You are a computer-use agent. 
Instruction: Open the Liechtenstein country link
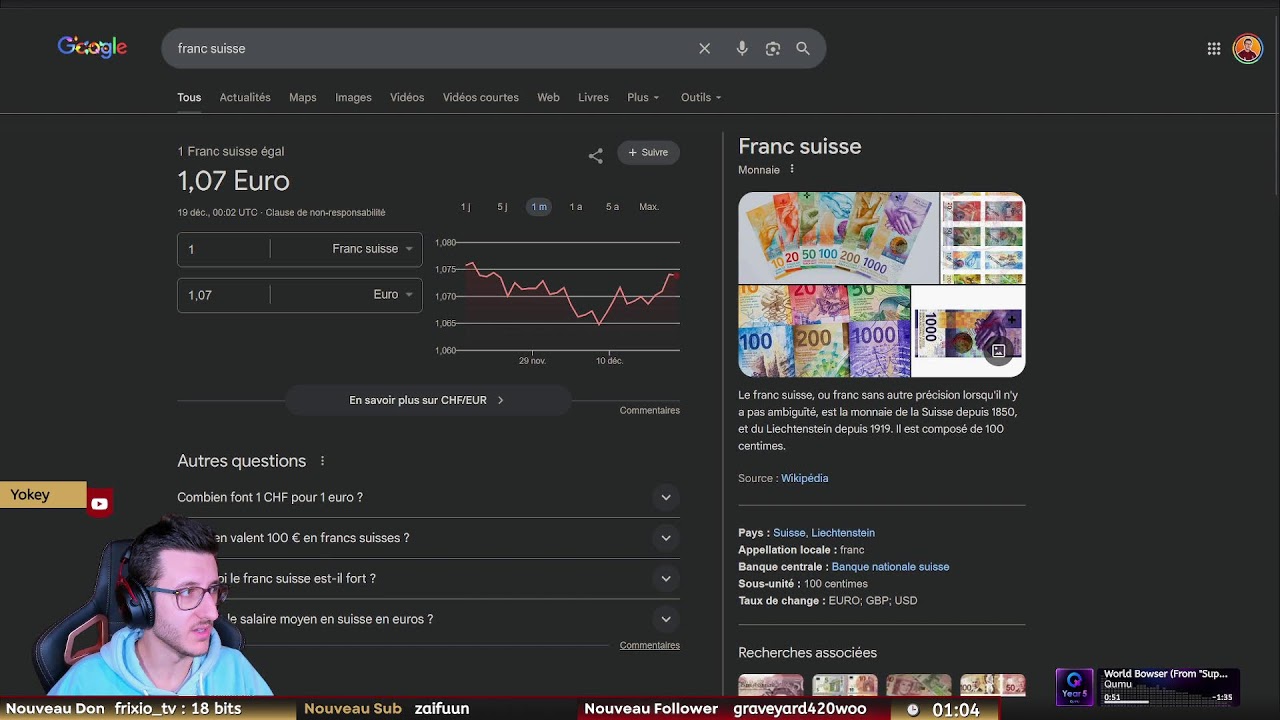tap(843, 533)
